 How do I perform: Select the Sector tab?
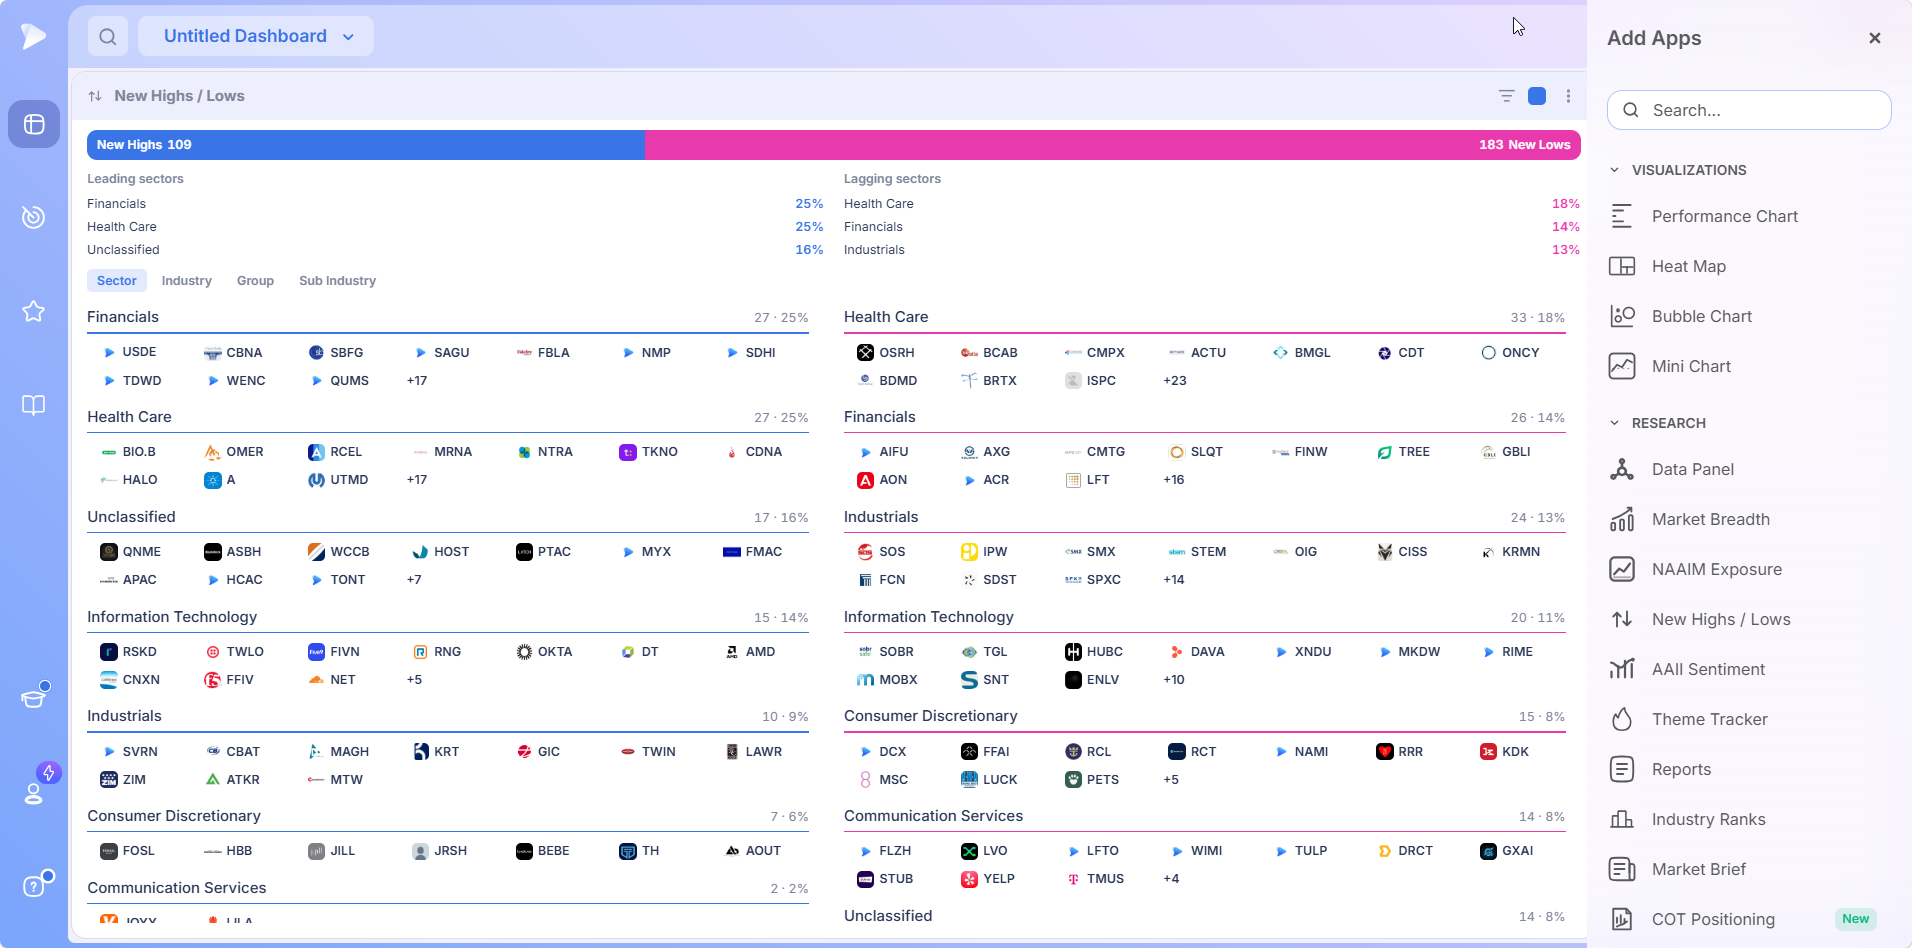[117, 281]
